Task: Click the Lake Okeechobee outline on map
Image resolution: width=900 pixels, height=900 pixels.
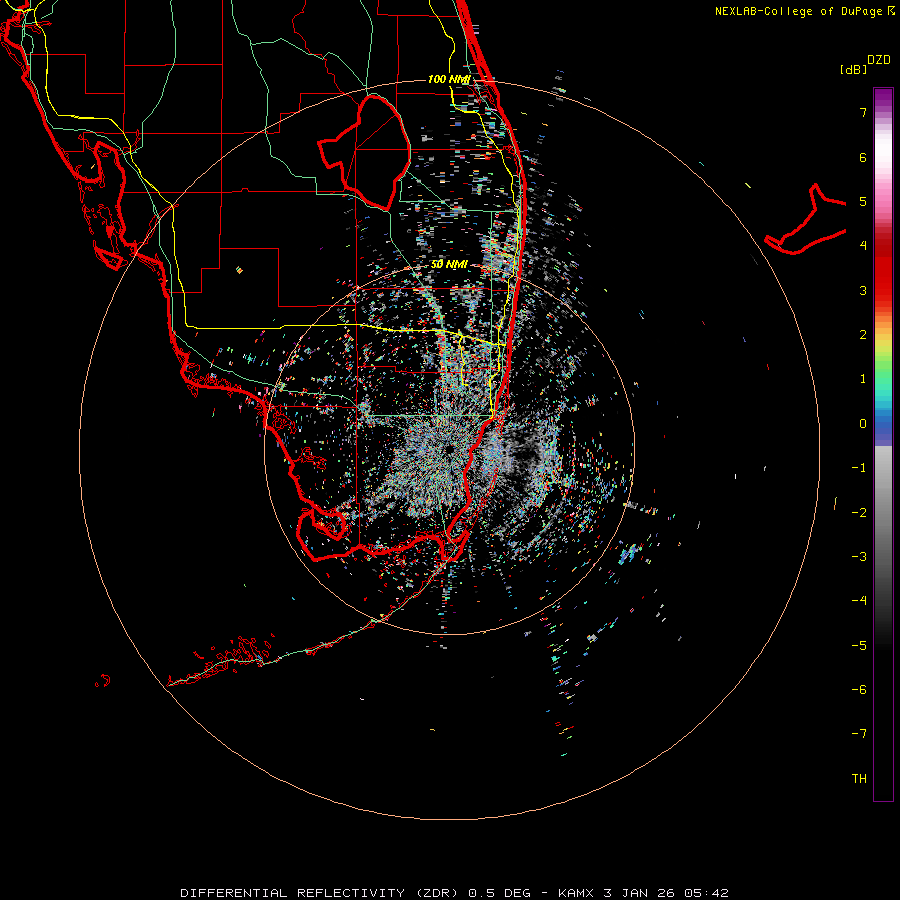Action: coord(364,153)
